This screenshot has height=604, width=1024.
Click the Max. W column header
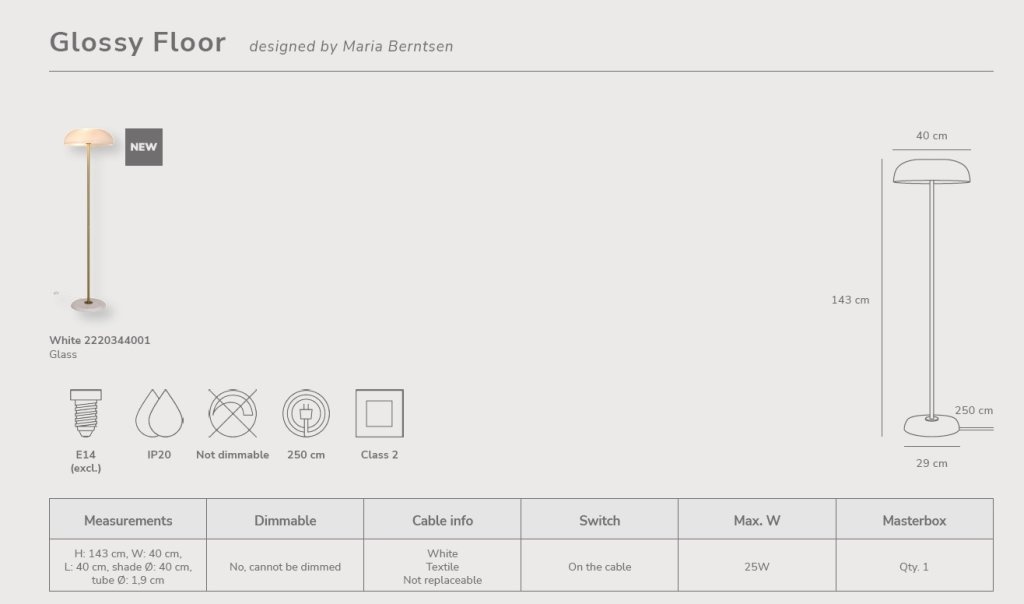(x=757, y=520)
